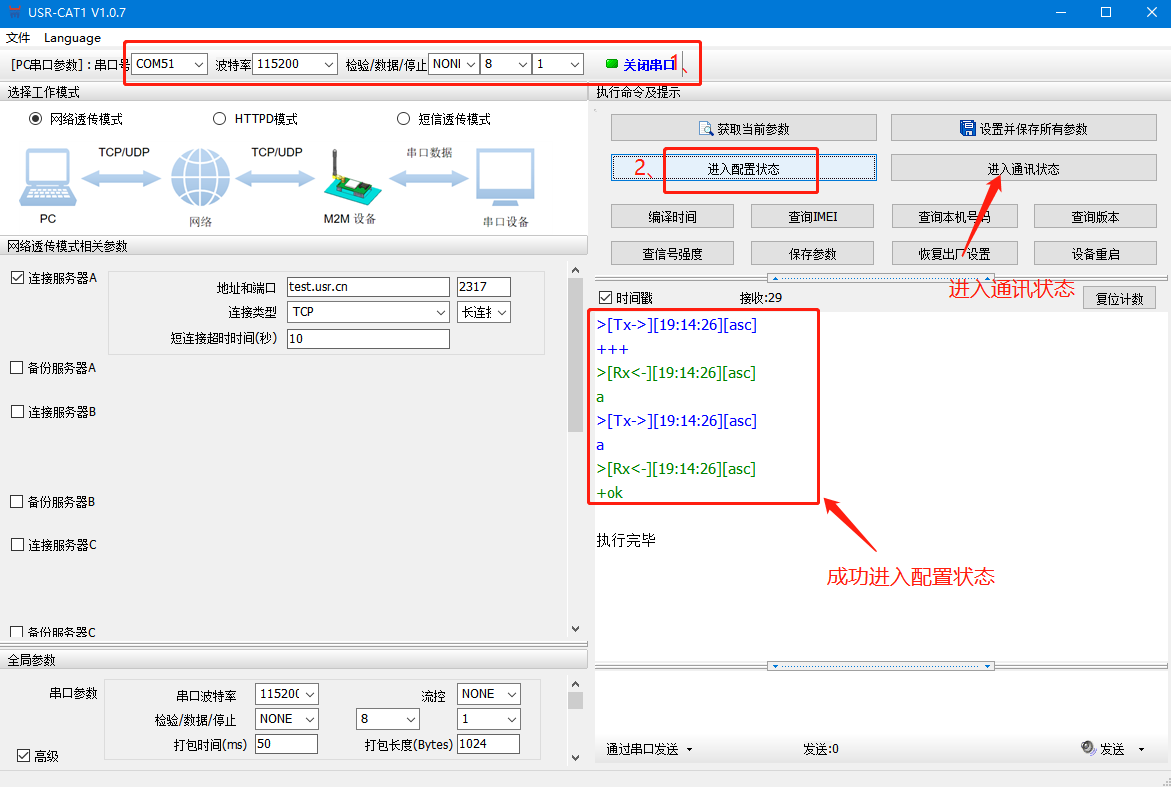Viewport: 1171px width, 787px height.
Task: Click the network globe diagram icon
Action: [x=200, y=178]
